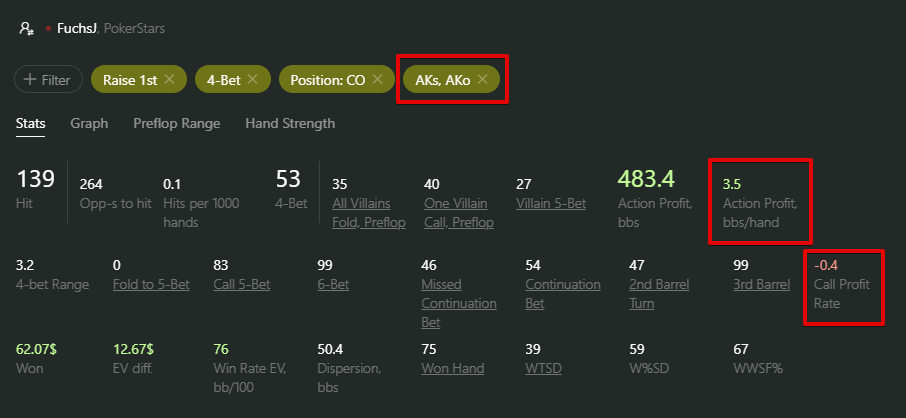Remove the Position: CO filter
The image size is (906, 418).
377,79
